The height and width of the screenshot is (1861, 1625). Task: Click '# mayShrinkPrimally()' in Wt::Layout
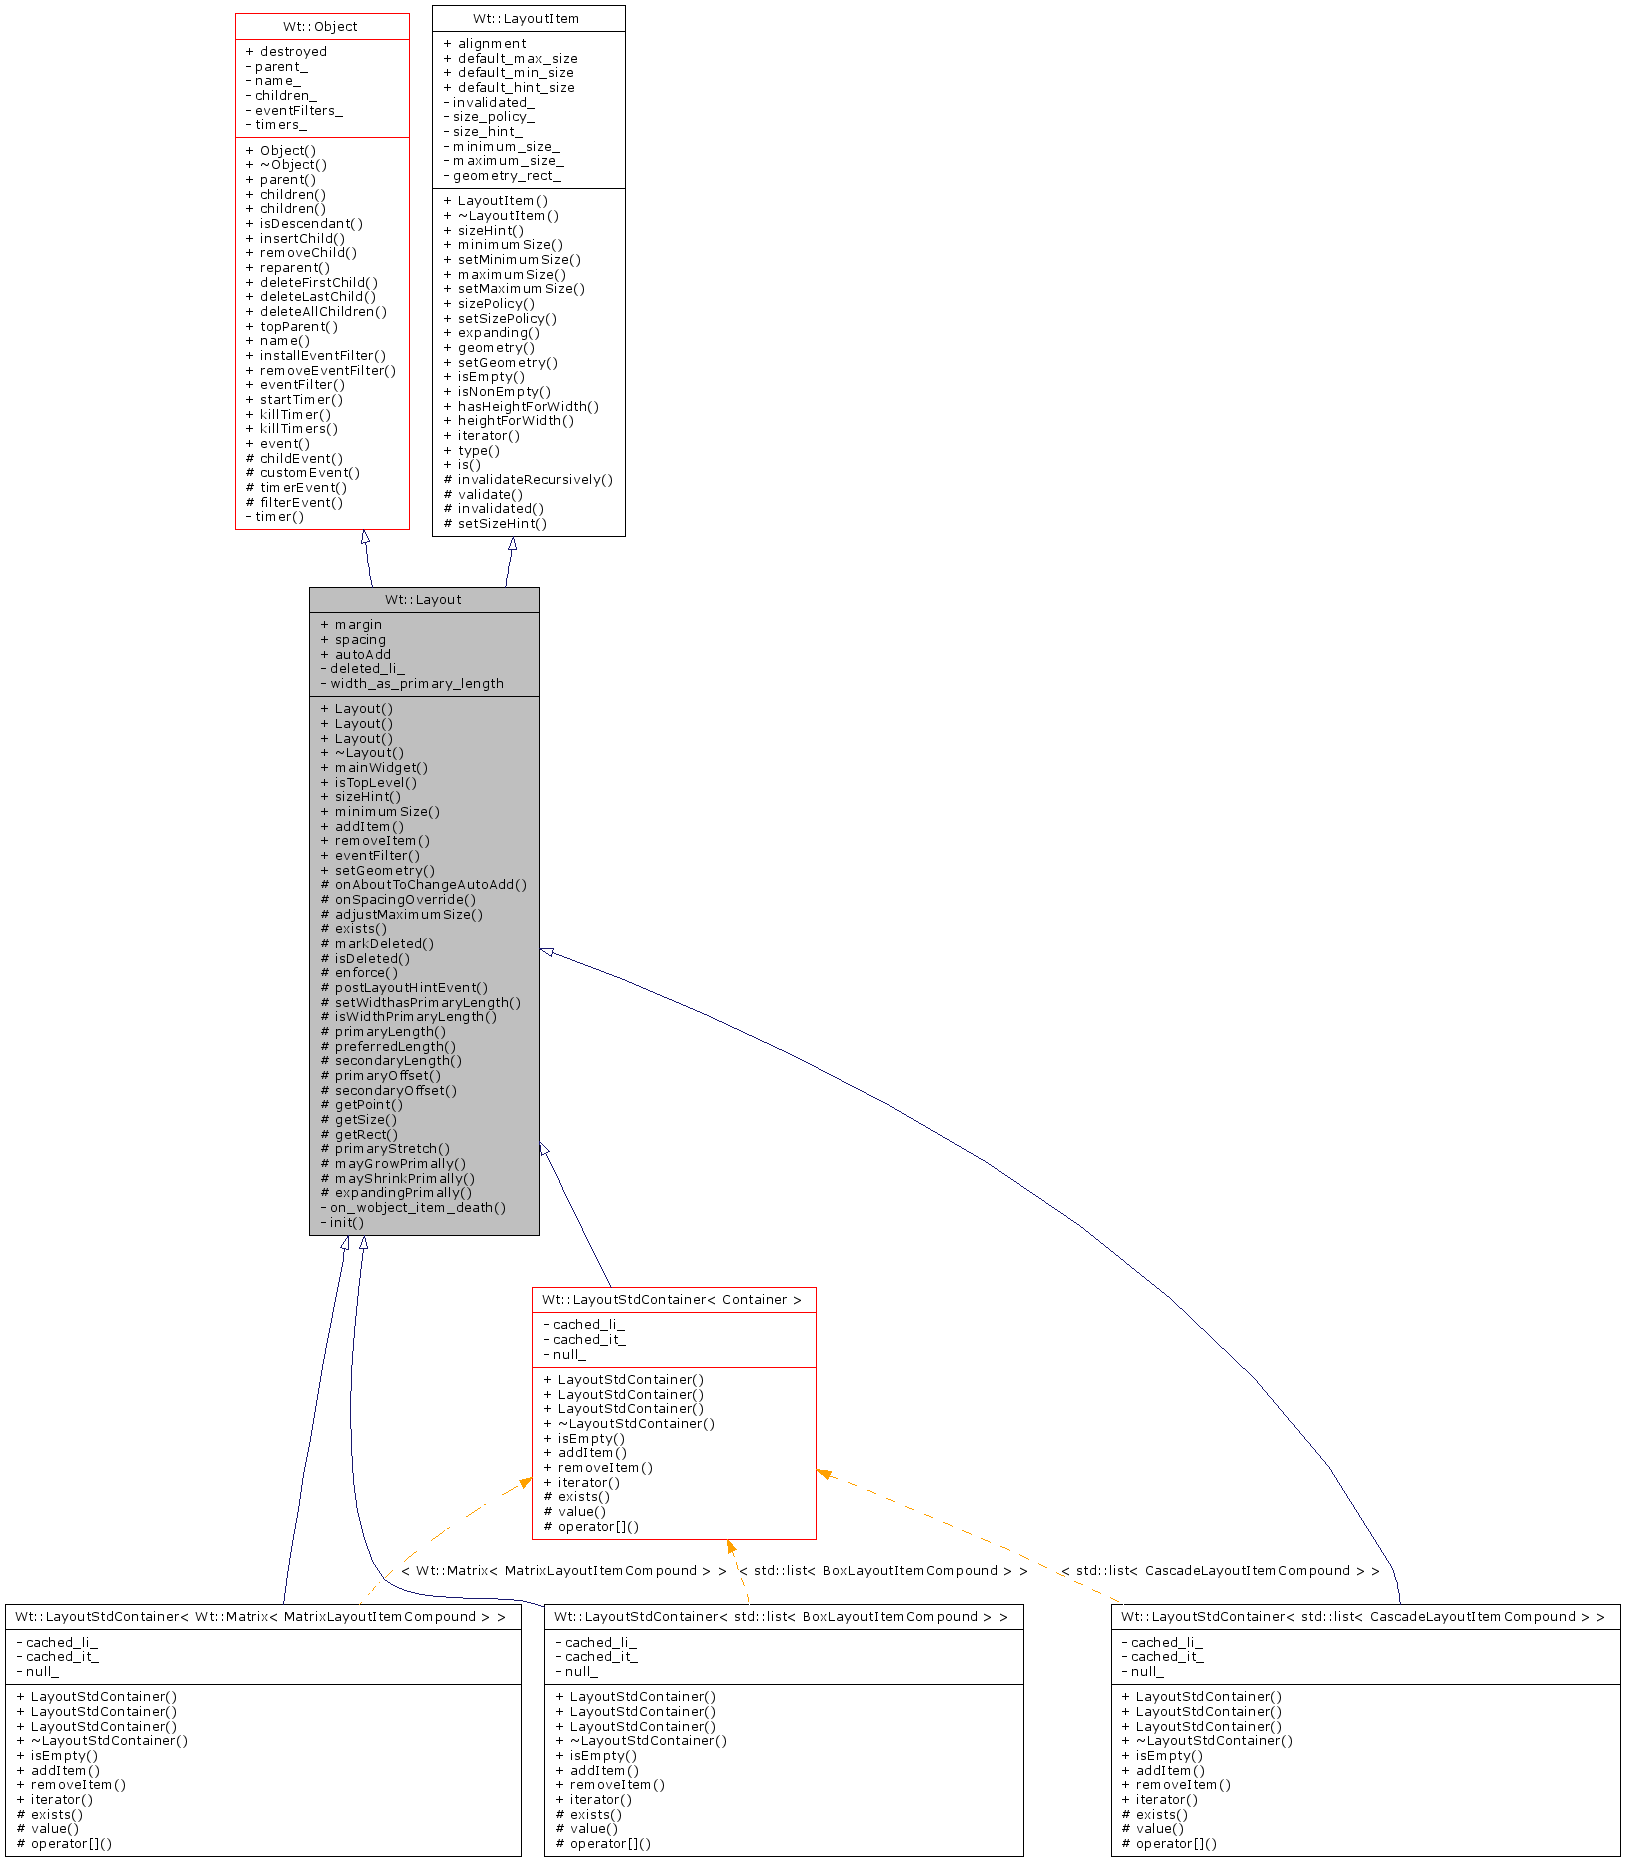click(x=398, y=1179)
